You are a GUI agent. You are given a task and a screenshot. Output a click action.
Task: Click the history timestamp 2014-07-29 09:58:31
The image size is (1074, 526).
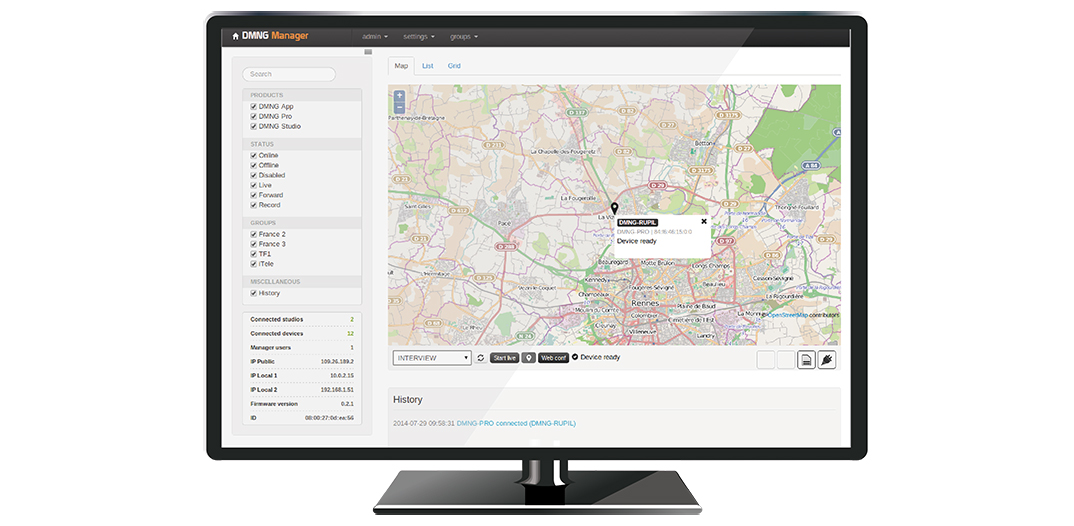click(x=424, y=423)
